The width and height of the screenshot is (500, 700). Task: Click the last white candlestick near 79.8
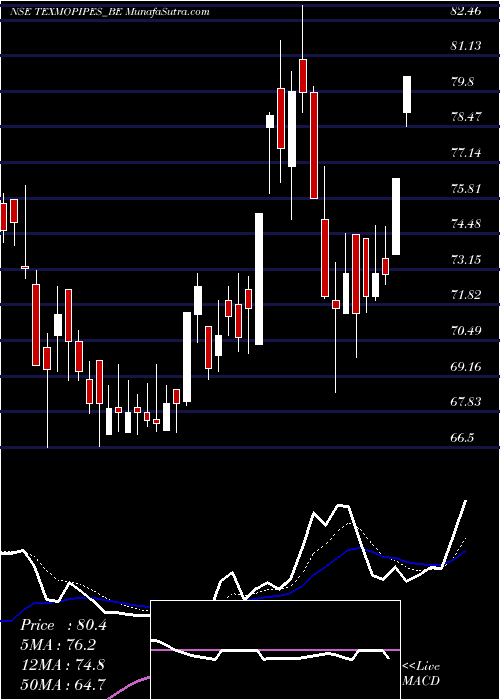point(407,94)
